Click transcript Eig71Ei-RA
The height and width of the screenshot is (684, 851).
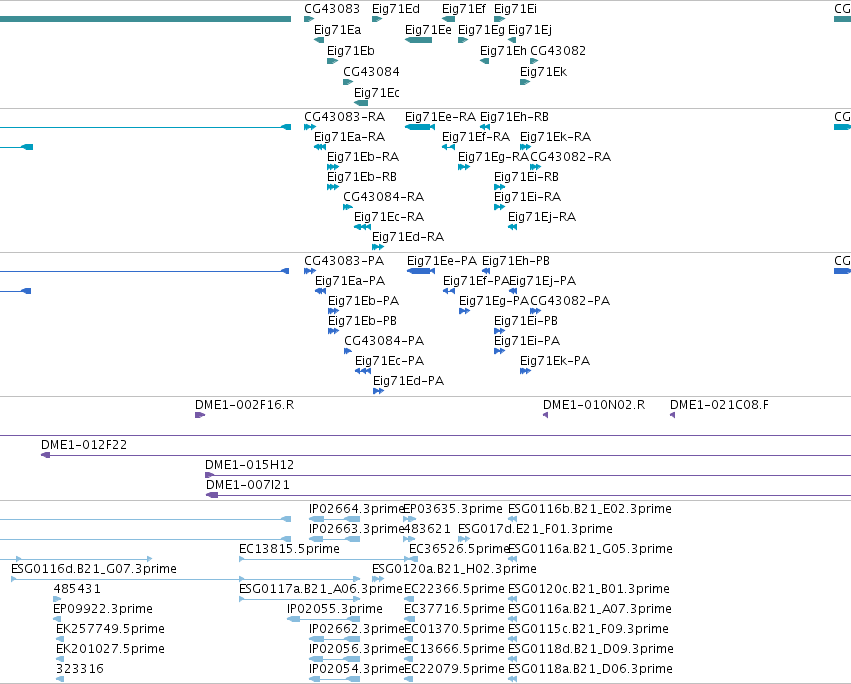click(527, 197)
